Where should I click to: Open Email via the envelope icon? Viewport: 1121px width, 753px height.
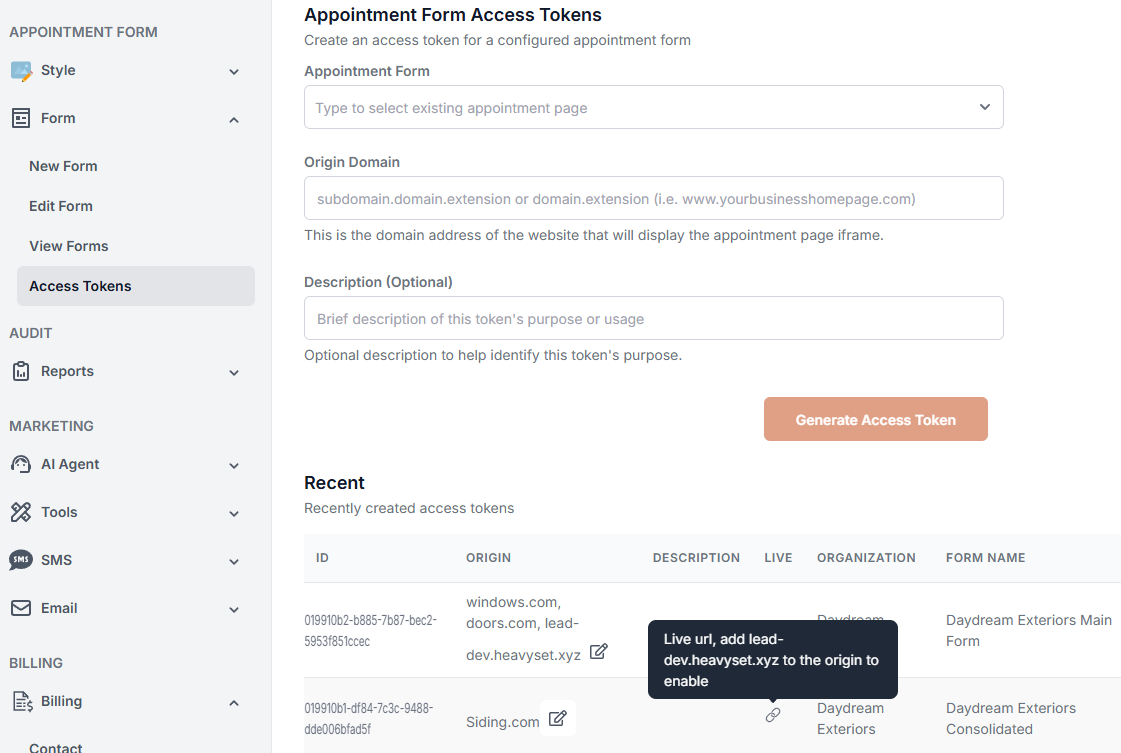click(x=20, y=608)
